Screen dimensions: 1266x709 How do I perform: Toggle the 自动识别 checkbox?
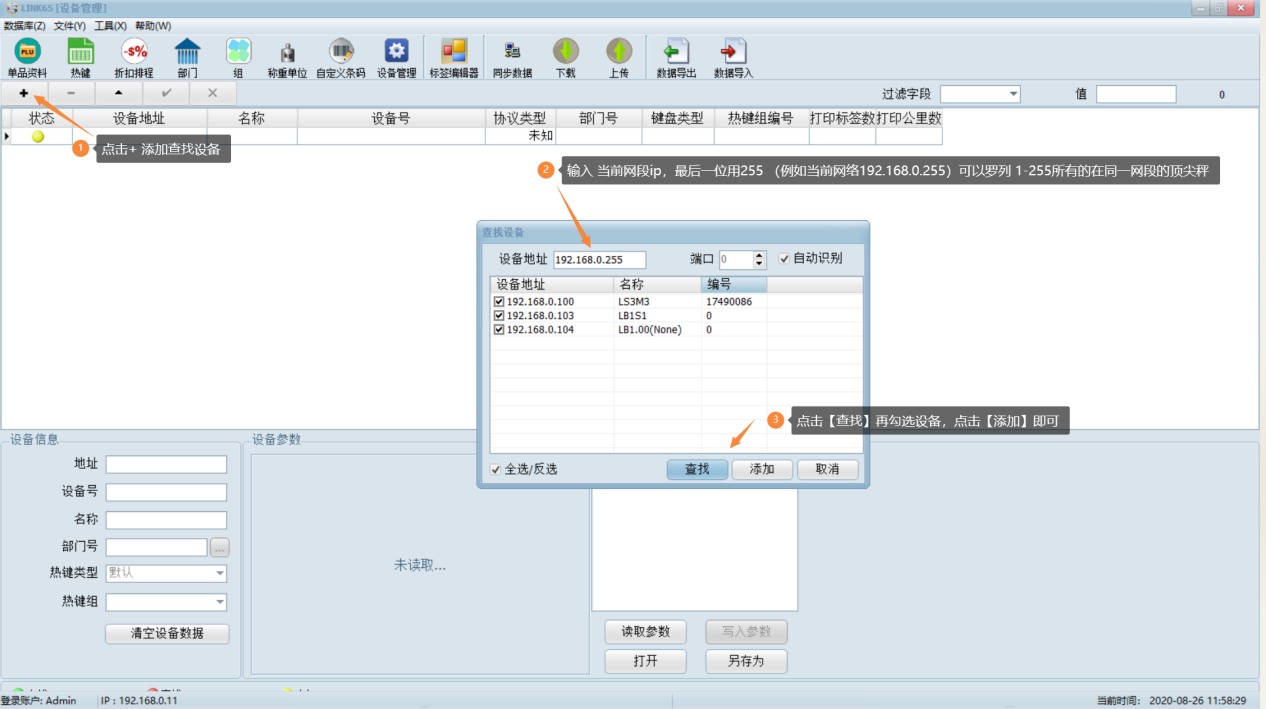pyautogui.click(x=785, y=259)
